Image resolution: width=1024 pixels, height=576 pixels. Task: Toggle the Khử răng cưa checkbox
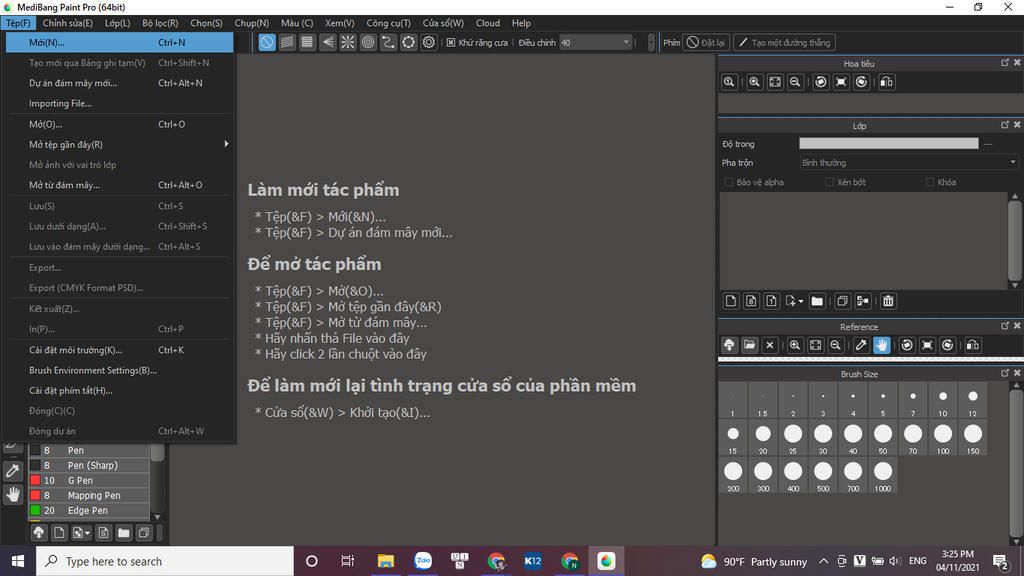tap(451, 42)
